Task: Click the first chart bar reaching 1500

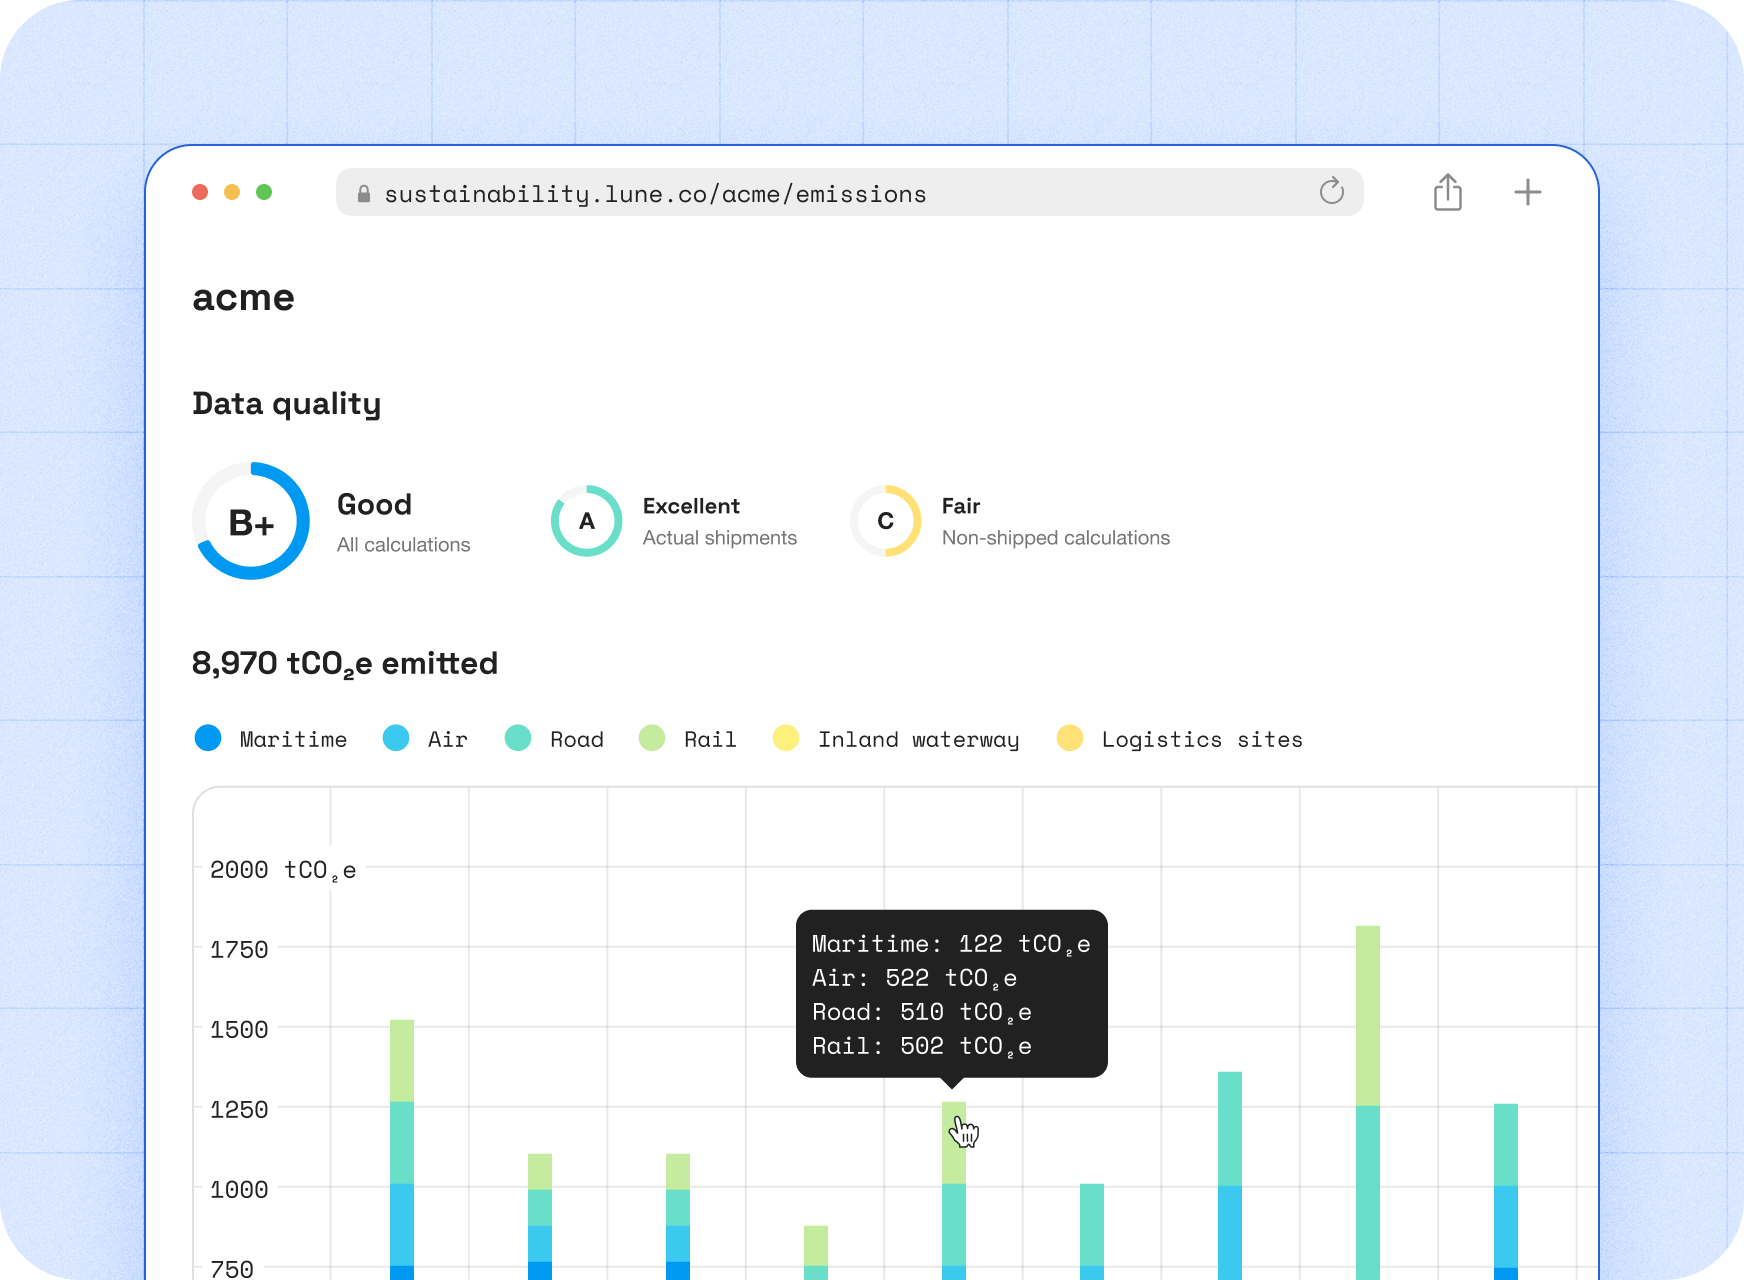Action: [402, 1150]
